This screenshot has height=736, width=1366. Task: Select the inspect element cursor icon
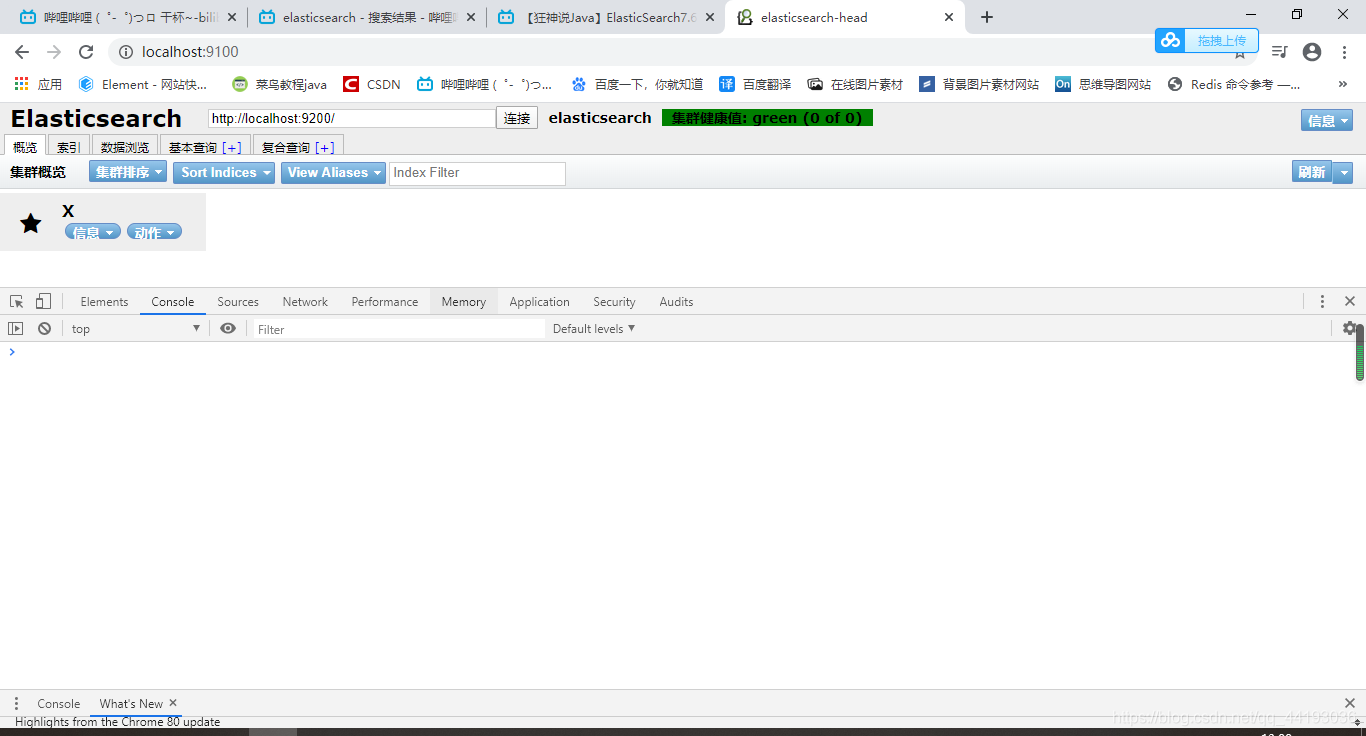(x=15, y=300)
